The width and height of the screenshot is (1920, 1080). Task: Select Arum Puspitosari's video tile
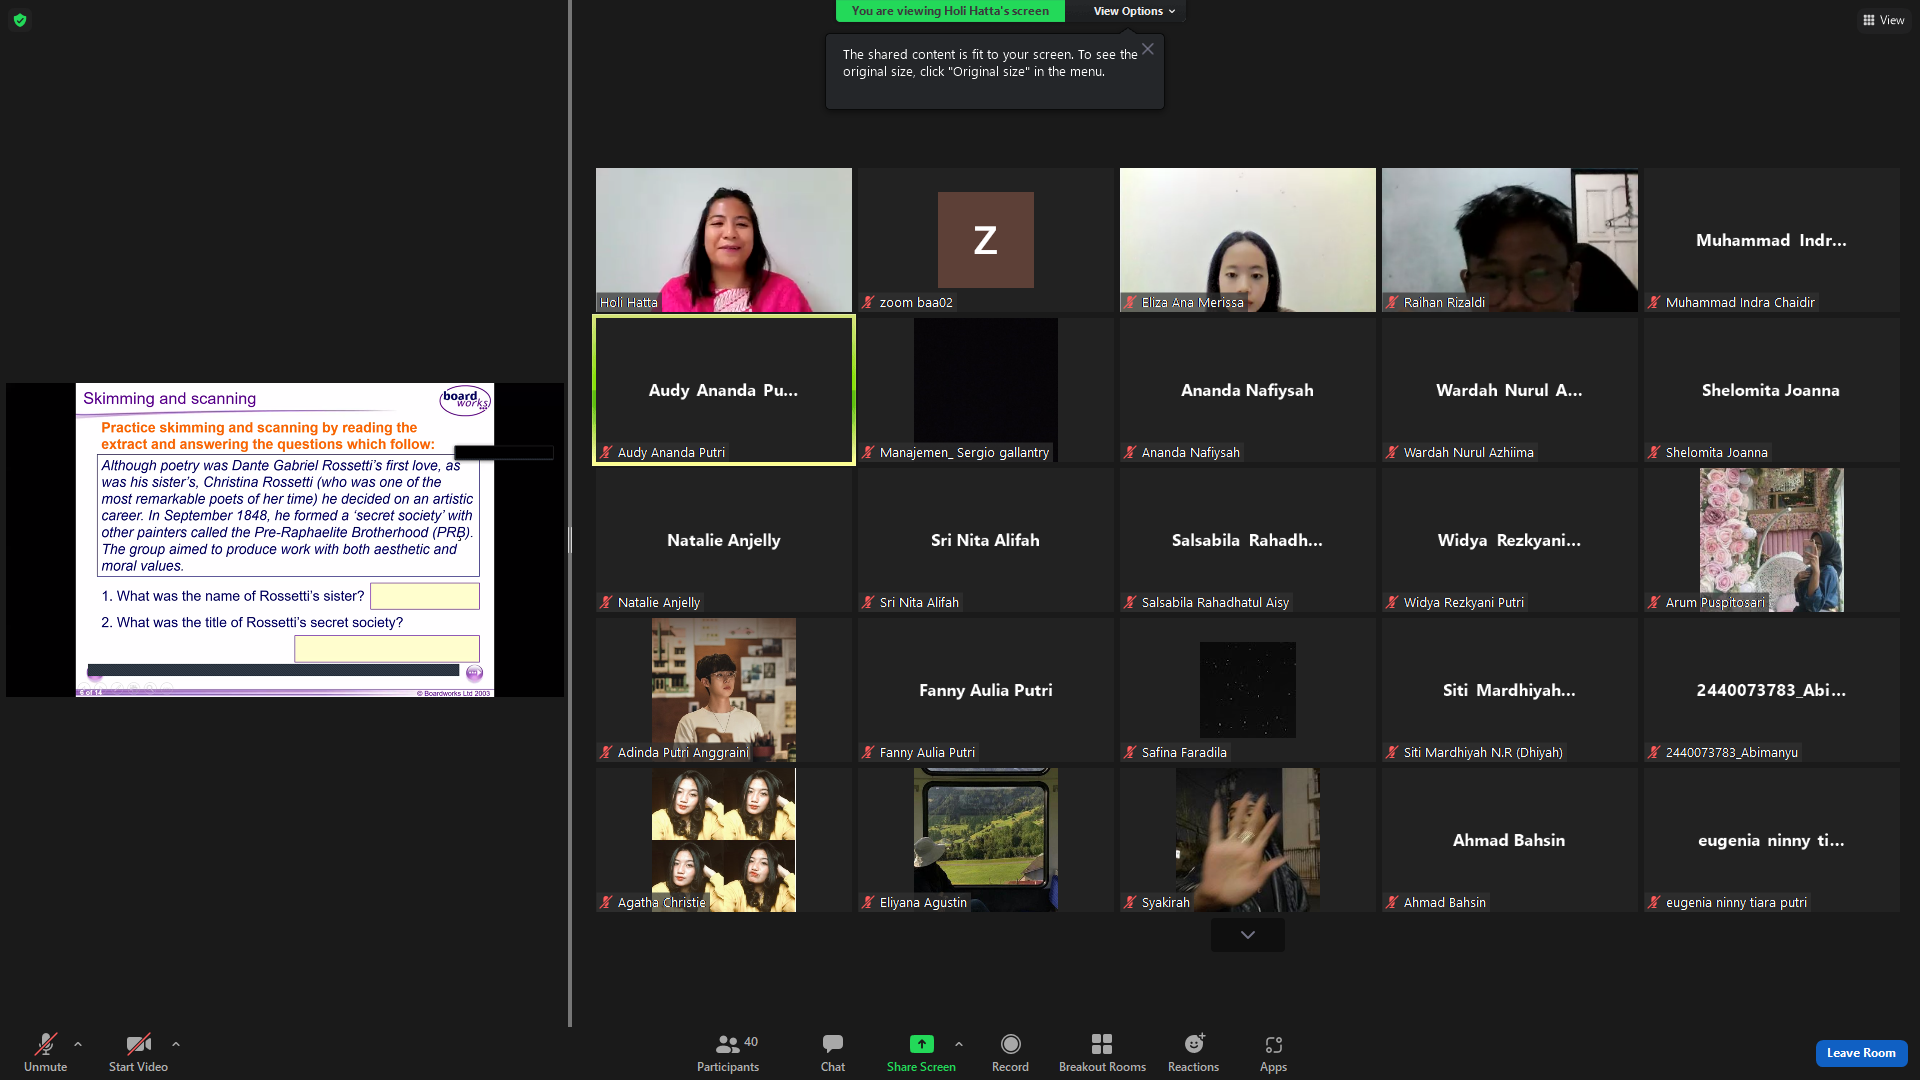(x=1772, y=540)
